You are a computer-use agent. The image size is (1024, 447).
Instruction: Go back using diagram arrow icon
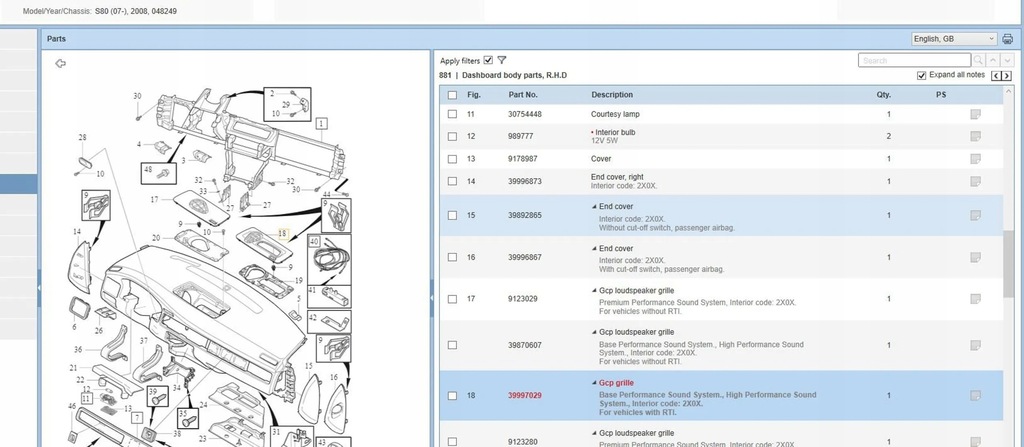(61, 63)
